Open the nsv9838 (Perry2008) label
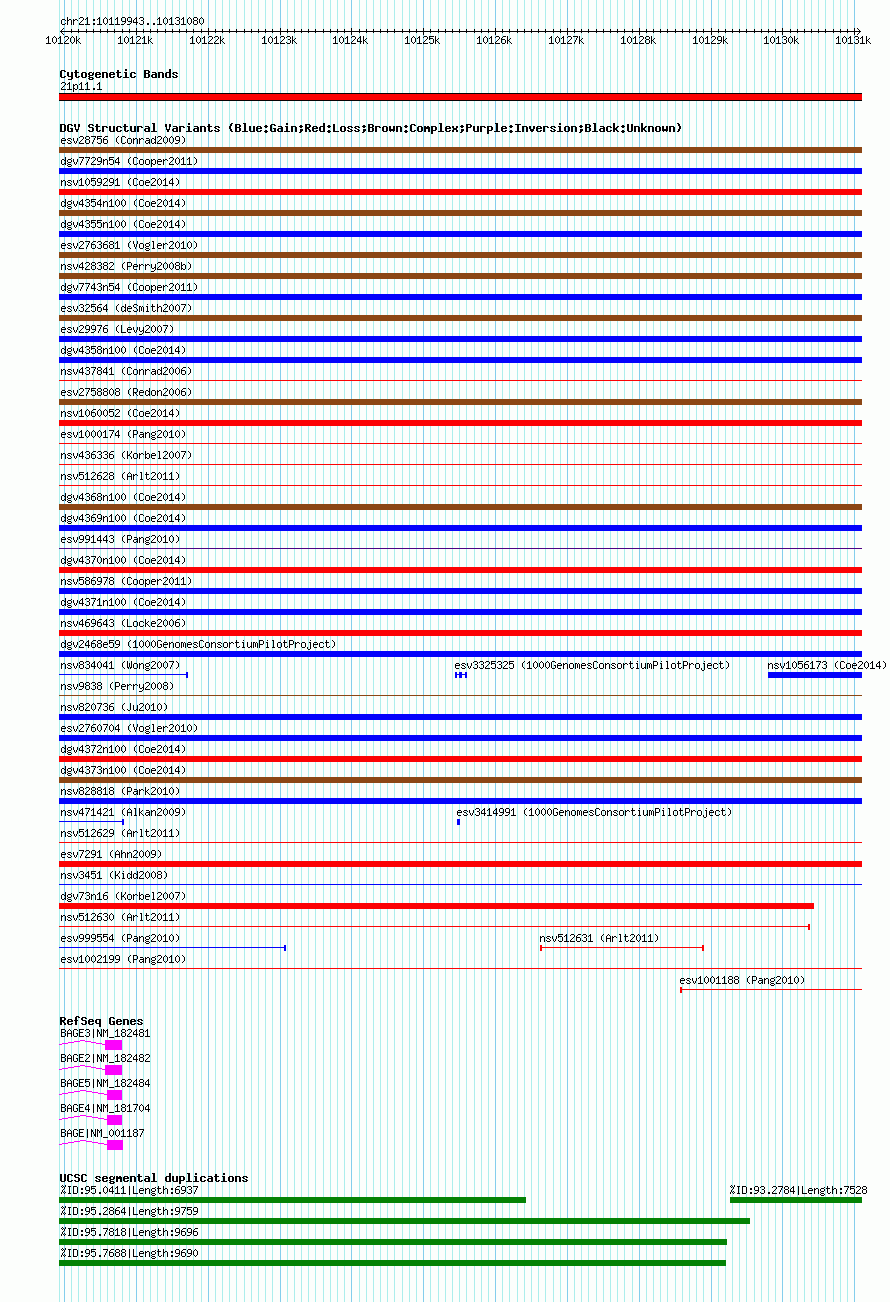 (x=117, y=686)
